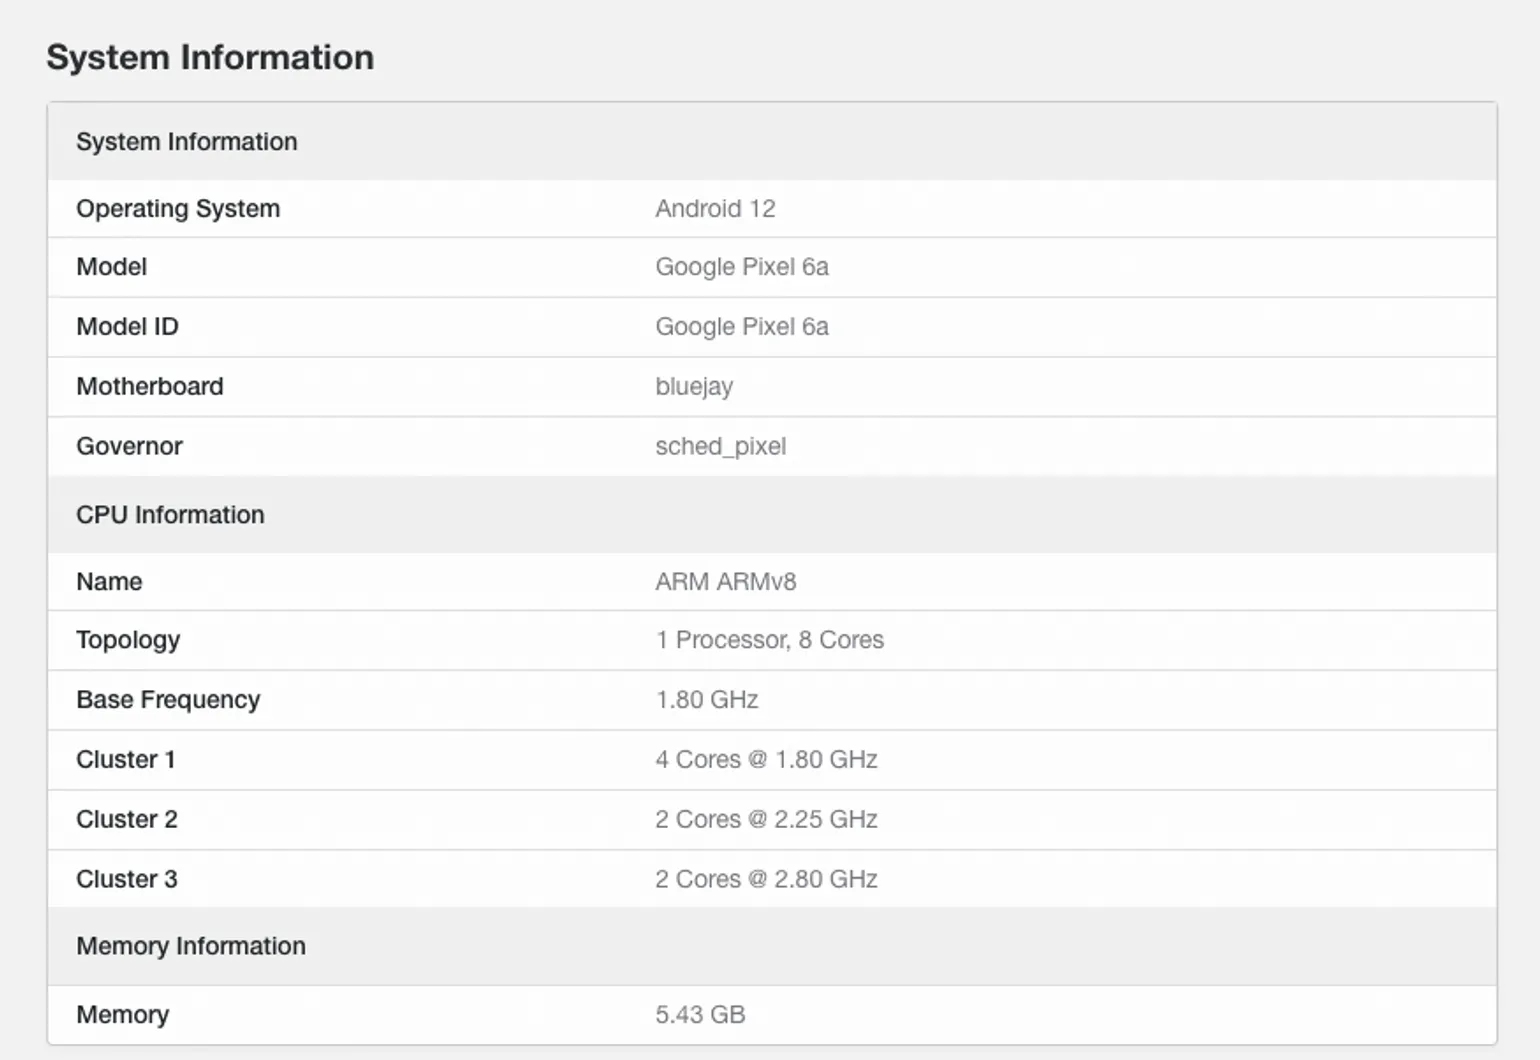Click the Name label under CPU Information
The width and height of the screenshot is (1540, 1060).
coord(109,581)
